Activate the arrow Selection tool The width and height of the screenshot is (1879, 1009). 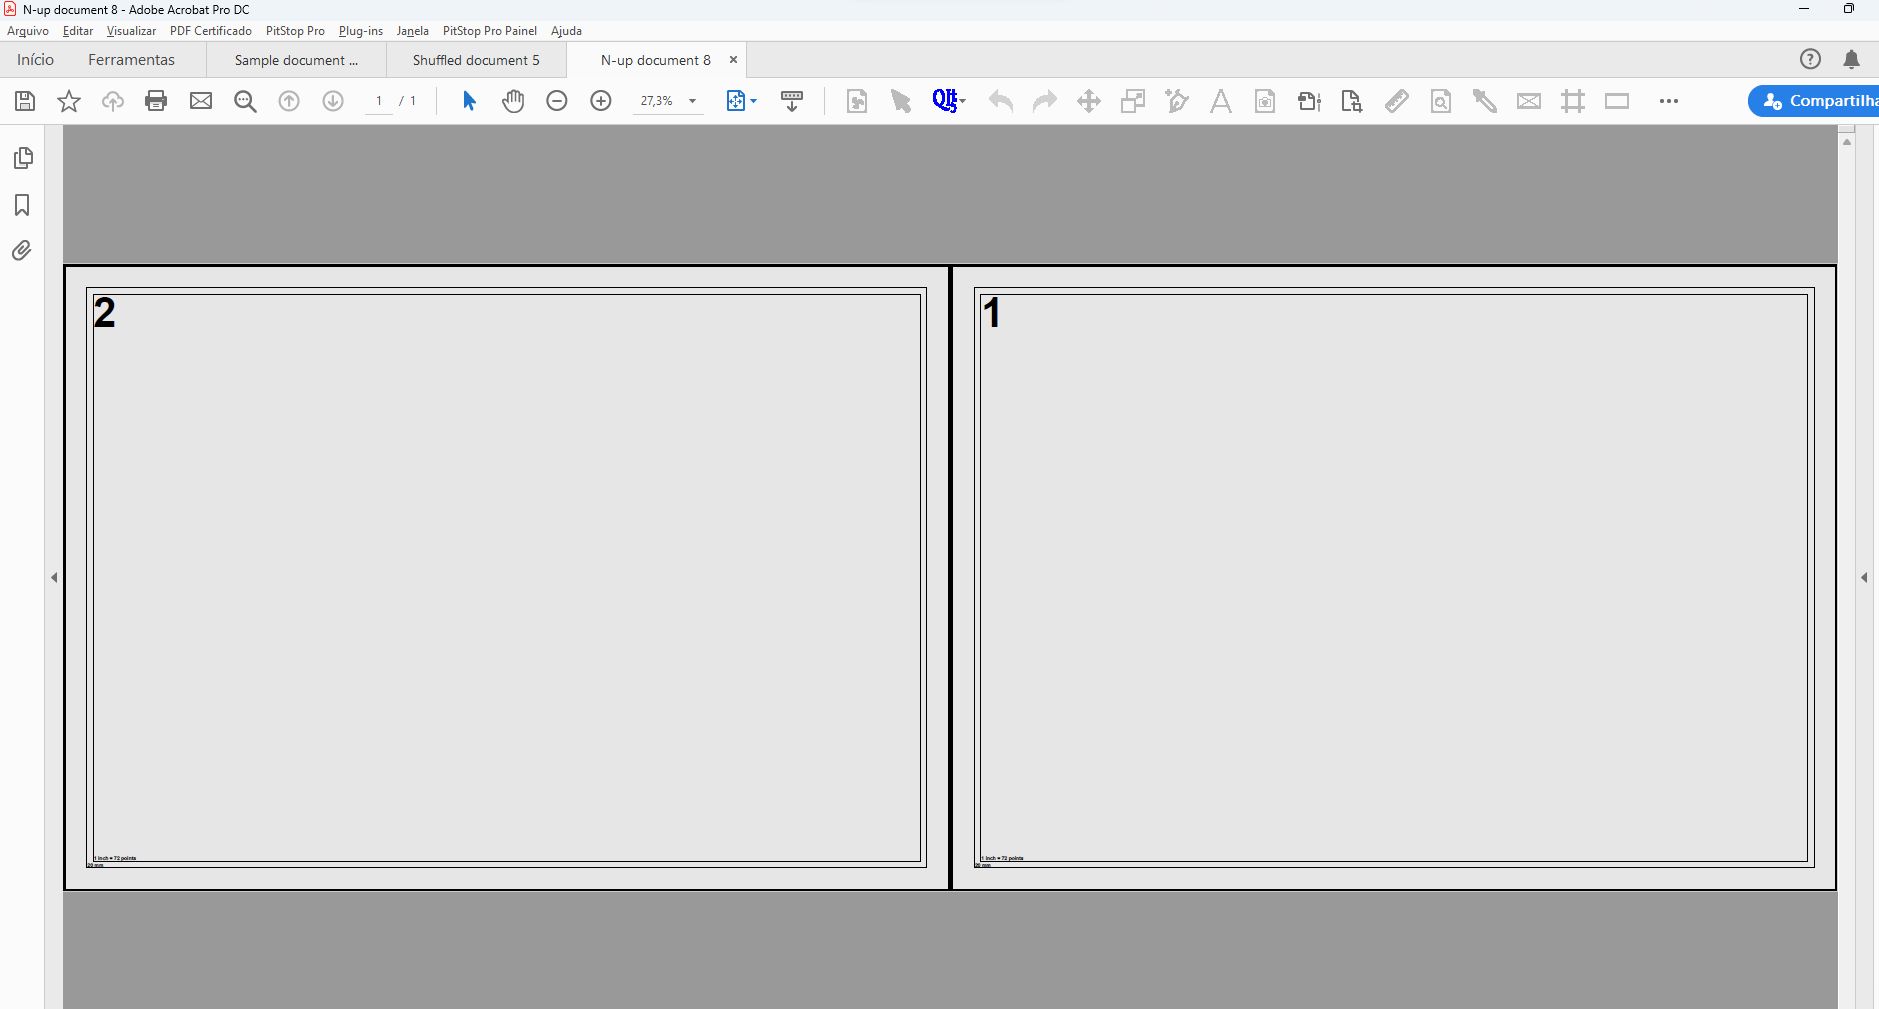pyautogui.click(x=469, y=101)
